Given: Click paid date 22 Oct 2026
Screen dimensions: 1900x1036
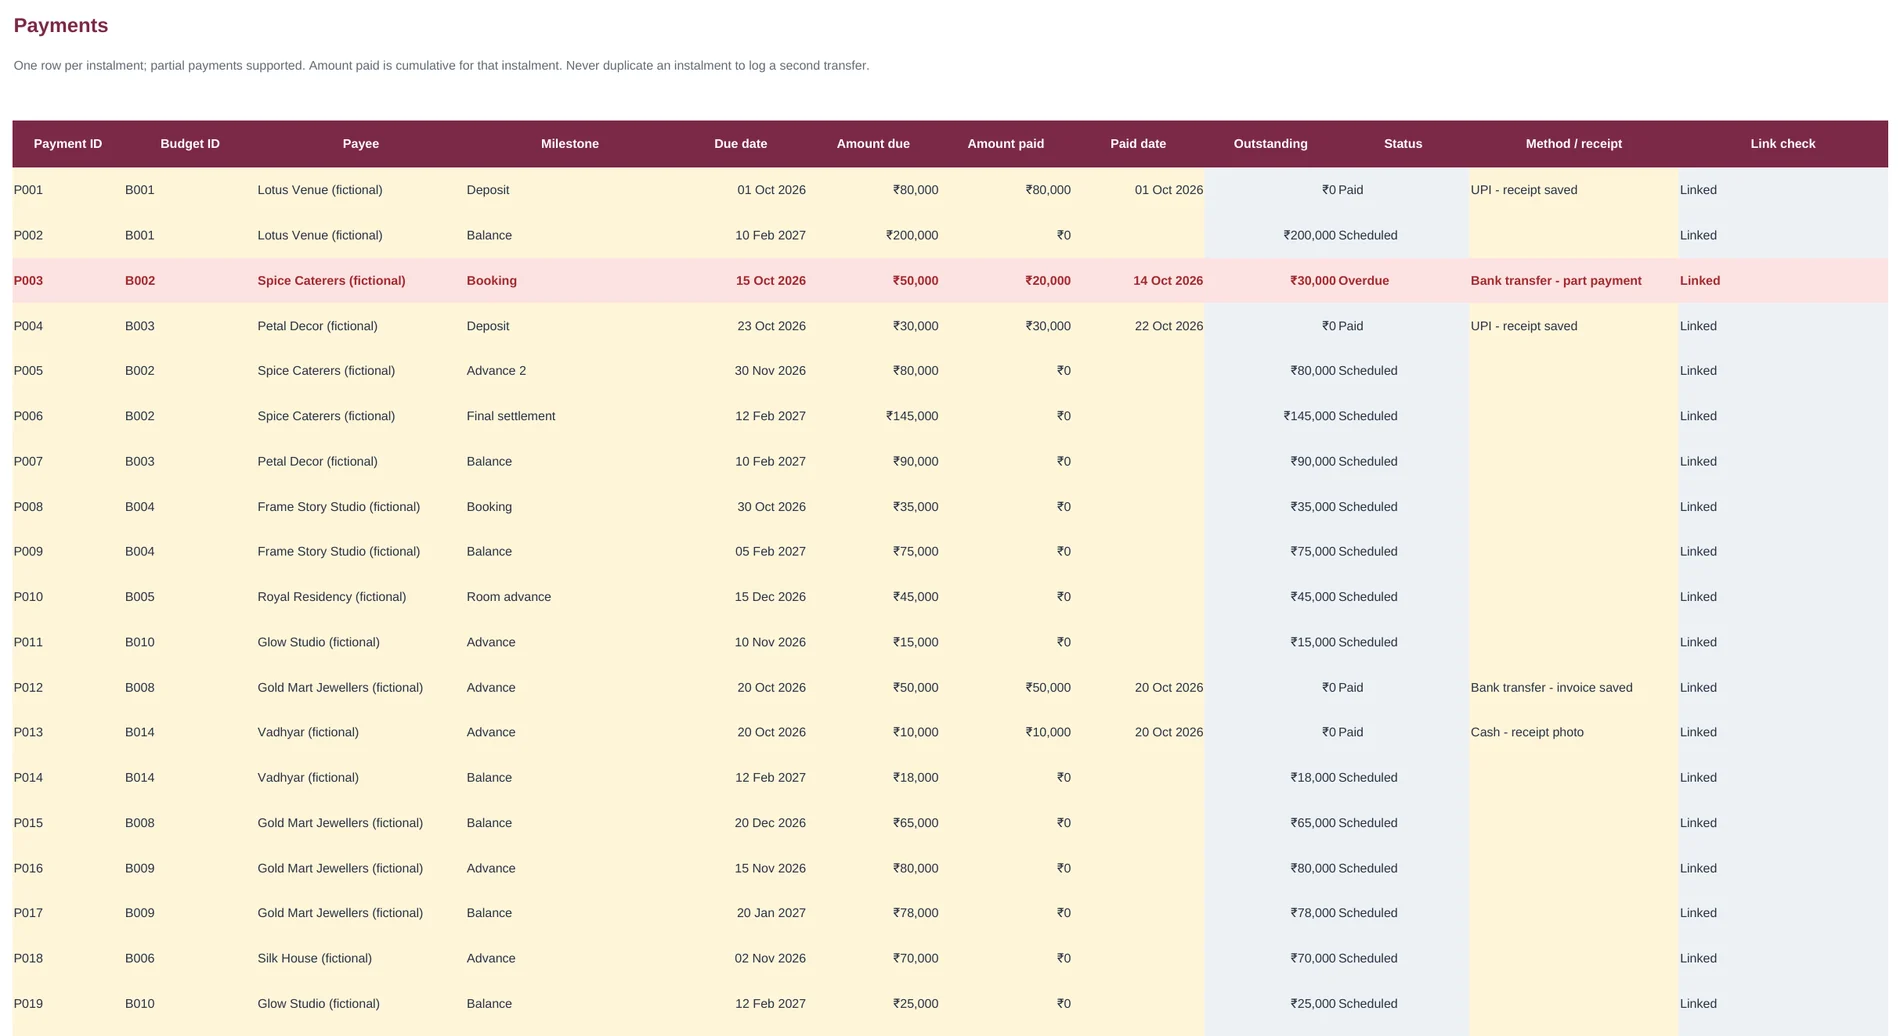Looking at the screenshot, I should [x=1138, y=326].
